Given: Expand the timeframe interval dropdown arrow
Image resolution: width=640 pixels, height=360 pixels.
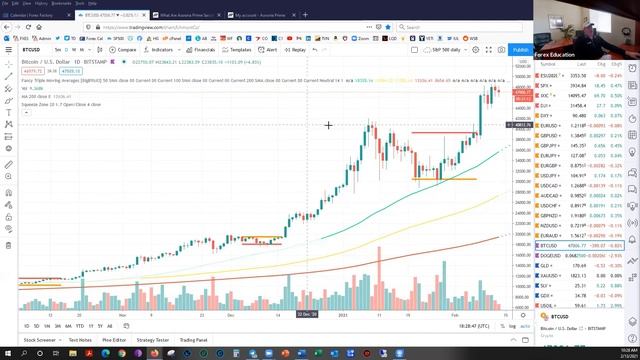Looking at the screenshot, I should click(x=89, y=50).
